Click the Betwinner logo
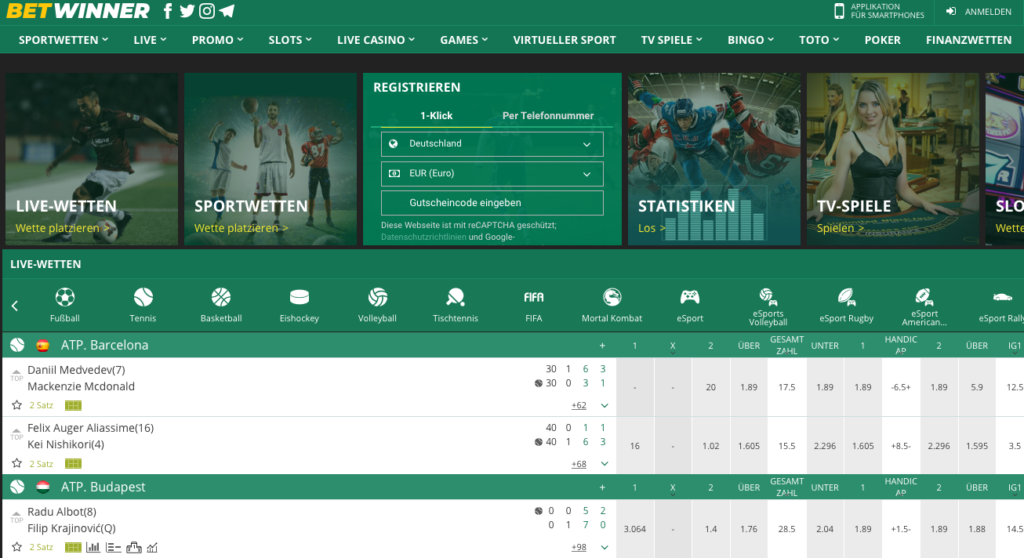Image resolution: width=1024 pixels, height=558 pixels. (78, 11)
